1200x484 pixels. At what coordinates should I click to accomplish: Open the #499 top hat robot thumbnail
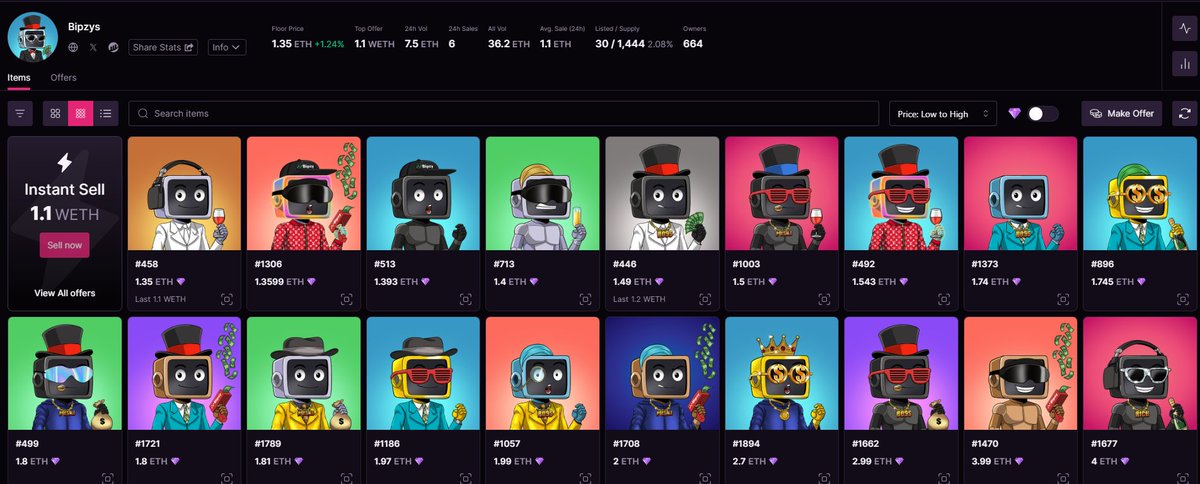click(x=65, y=373)
